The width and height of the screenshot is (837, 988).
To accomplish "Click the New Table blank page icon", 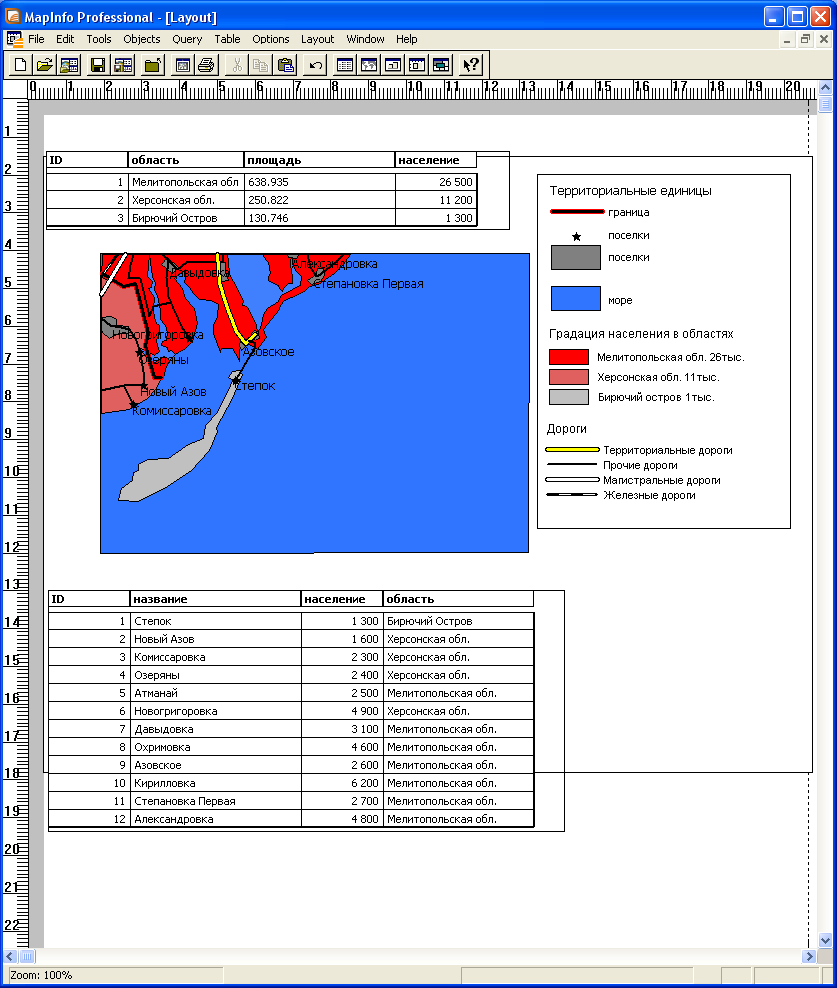I will coord(20,65).
